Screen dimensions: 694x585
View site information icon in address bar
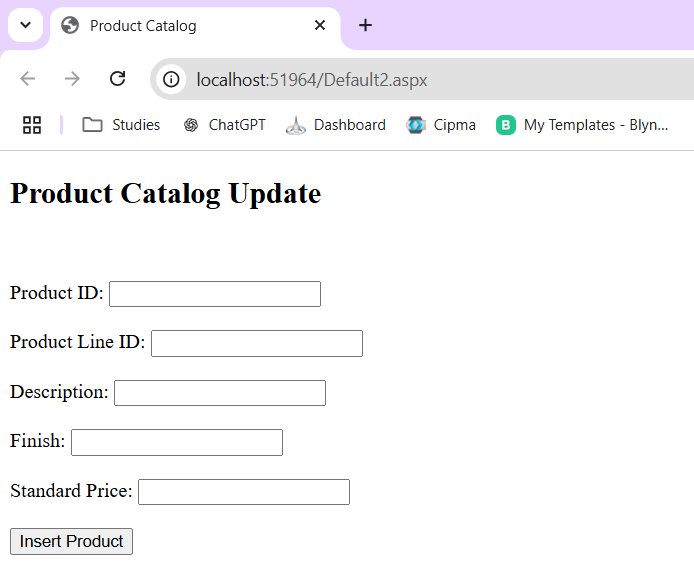click(171, 80)
